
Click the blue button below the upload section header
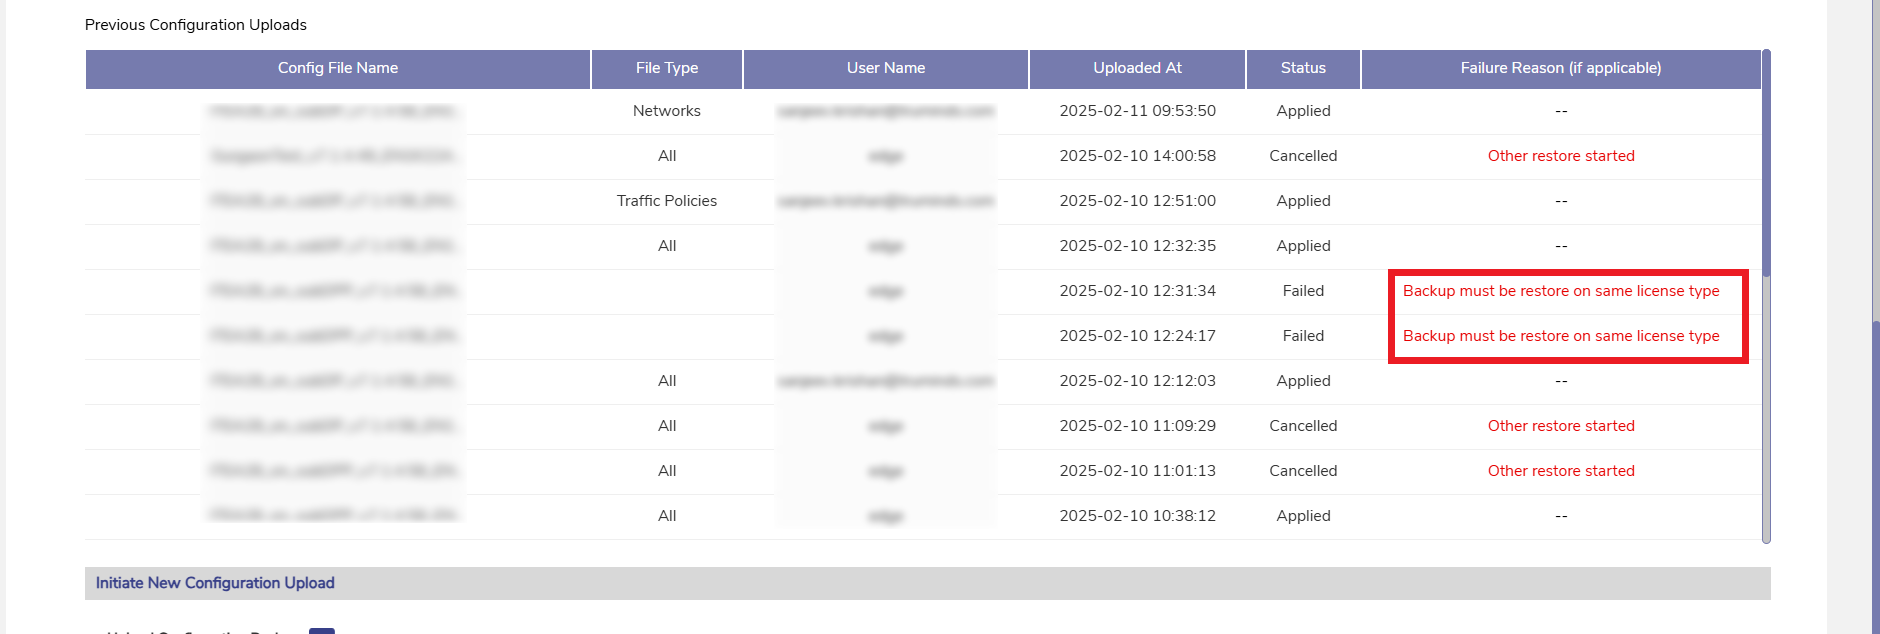tap(321, 630)
